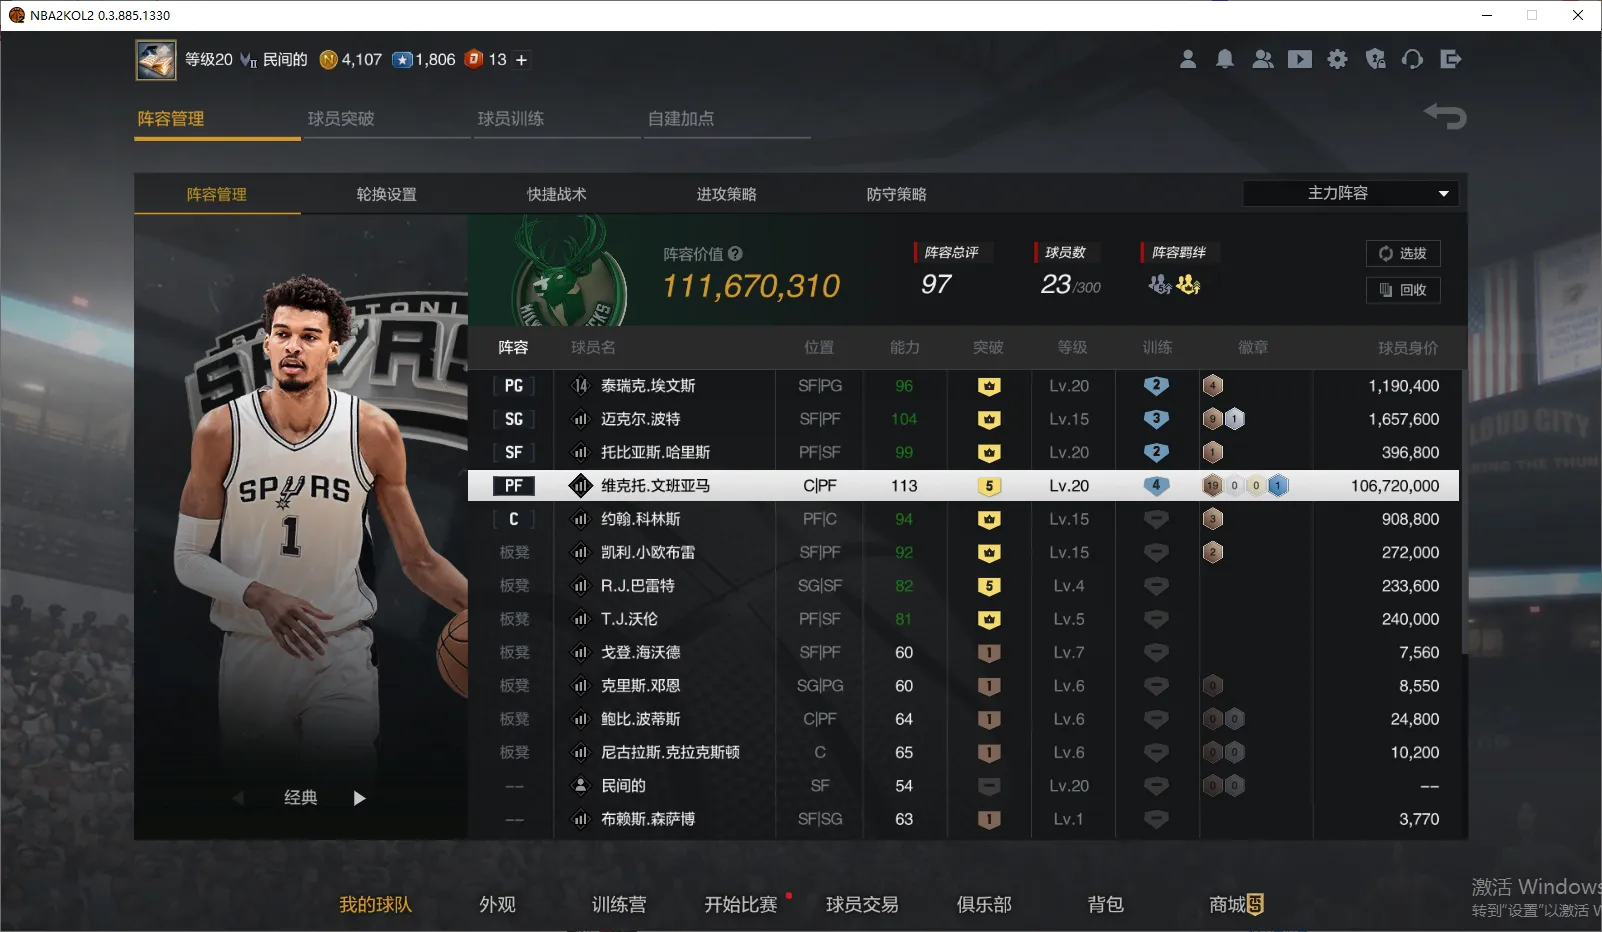
Task: Open 训练营 in bottom menu
Action: click(x=619, y=905)
